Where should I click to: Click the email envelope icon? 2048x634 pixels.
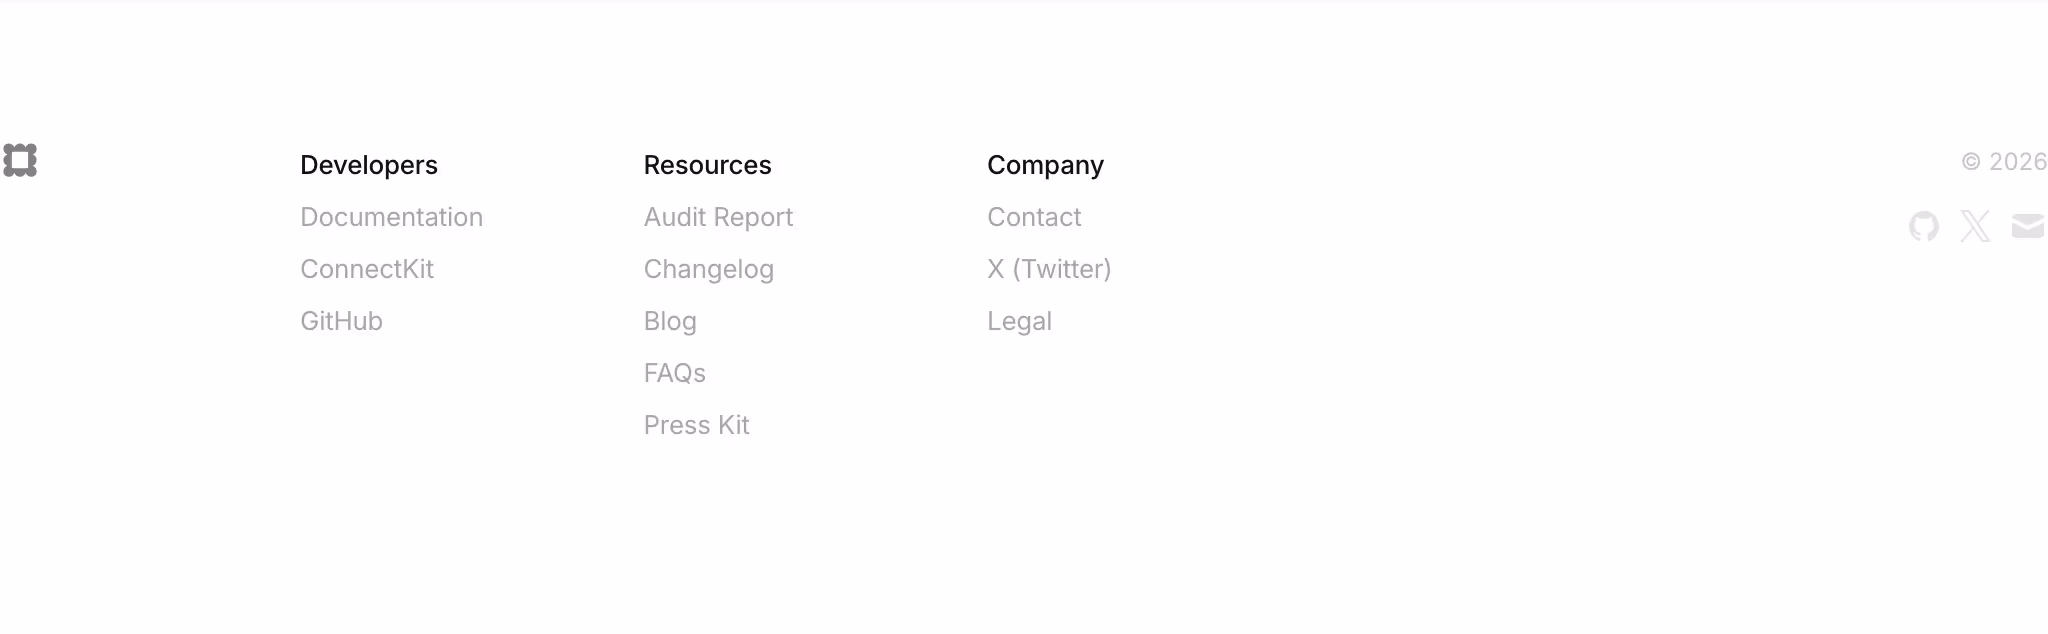(x=2028, y=226)
